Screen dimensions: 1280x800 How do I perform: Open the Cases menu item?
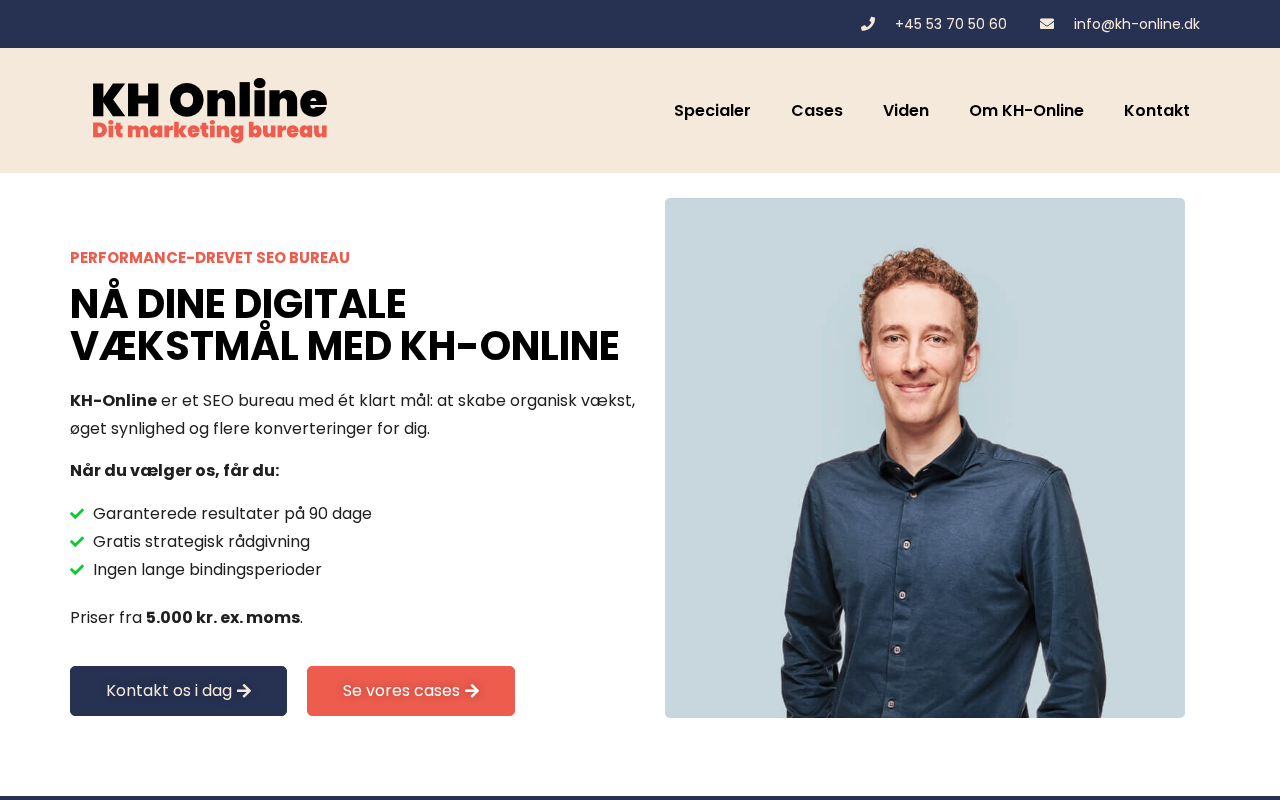pyautogui.click(x=817, y=111)
